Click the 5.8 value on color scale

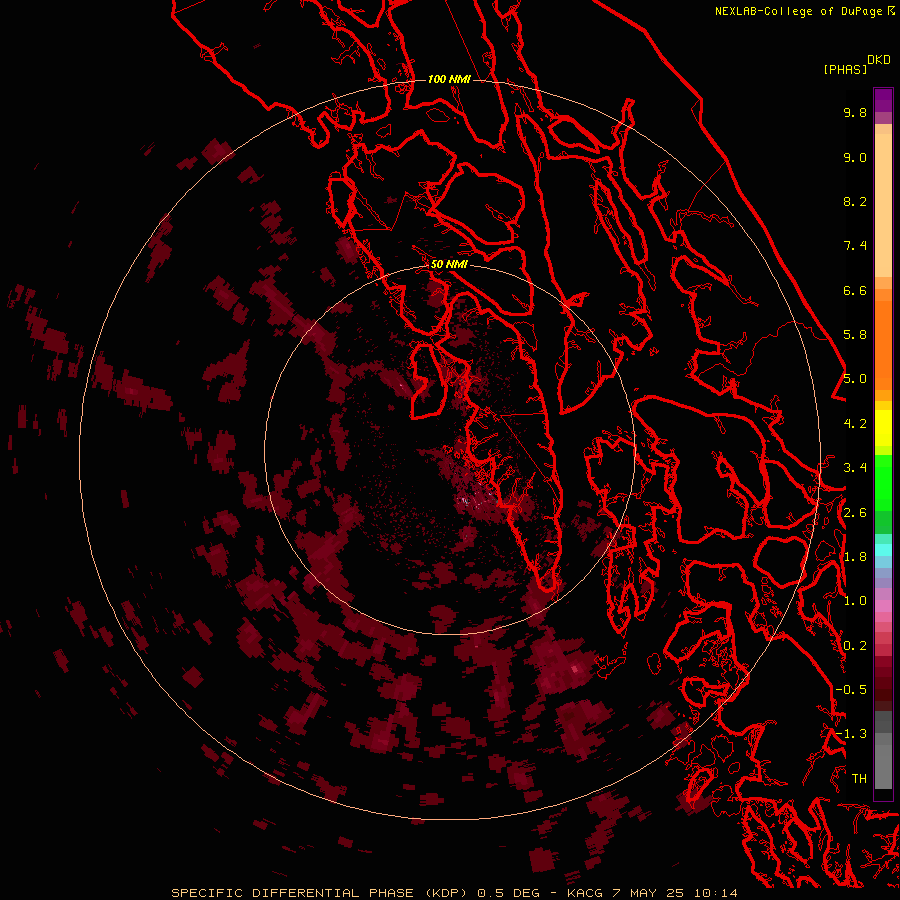(855, 335)
